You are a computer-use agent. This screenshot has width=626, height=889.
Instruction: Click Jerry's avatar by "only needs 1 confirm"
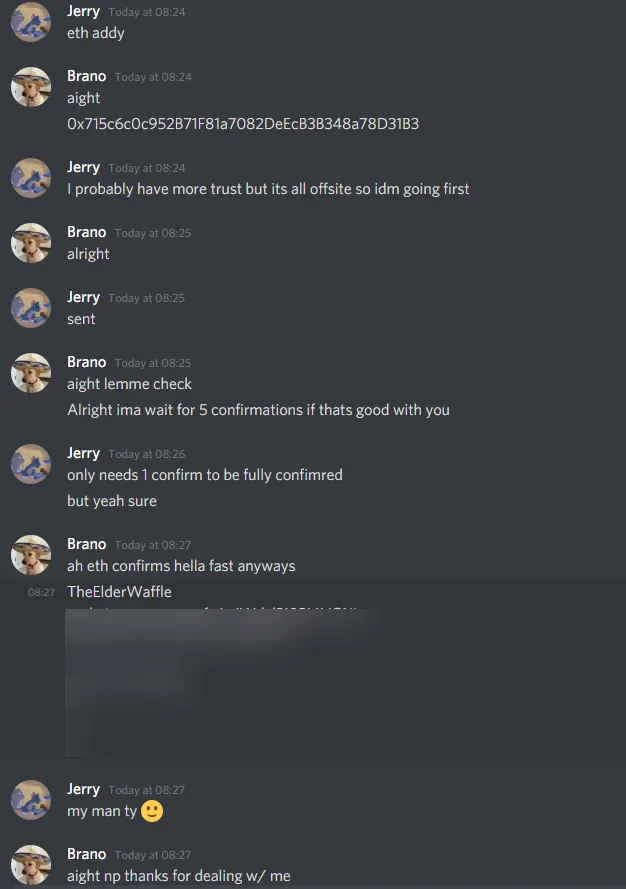[31, 464]
